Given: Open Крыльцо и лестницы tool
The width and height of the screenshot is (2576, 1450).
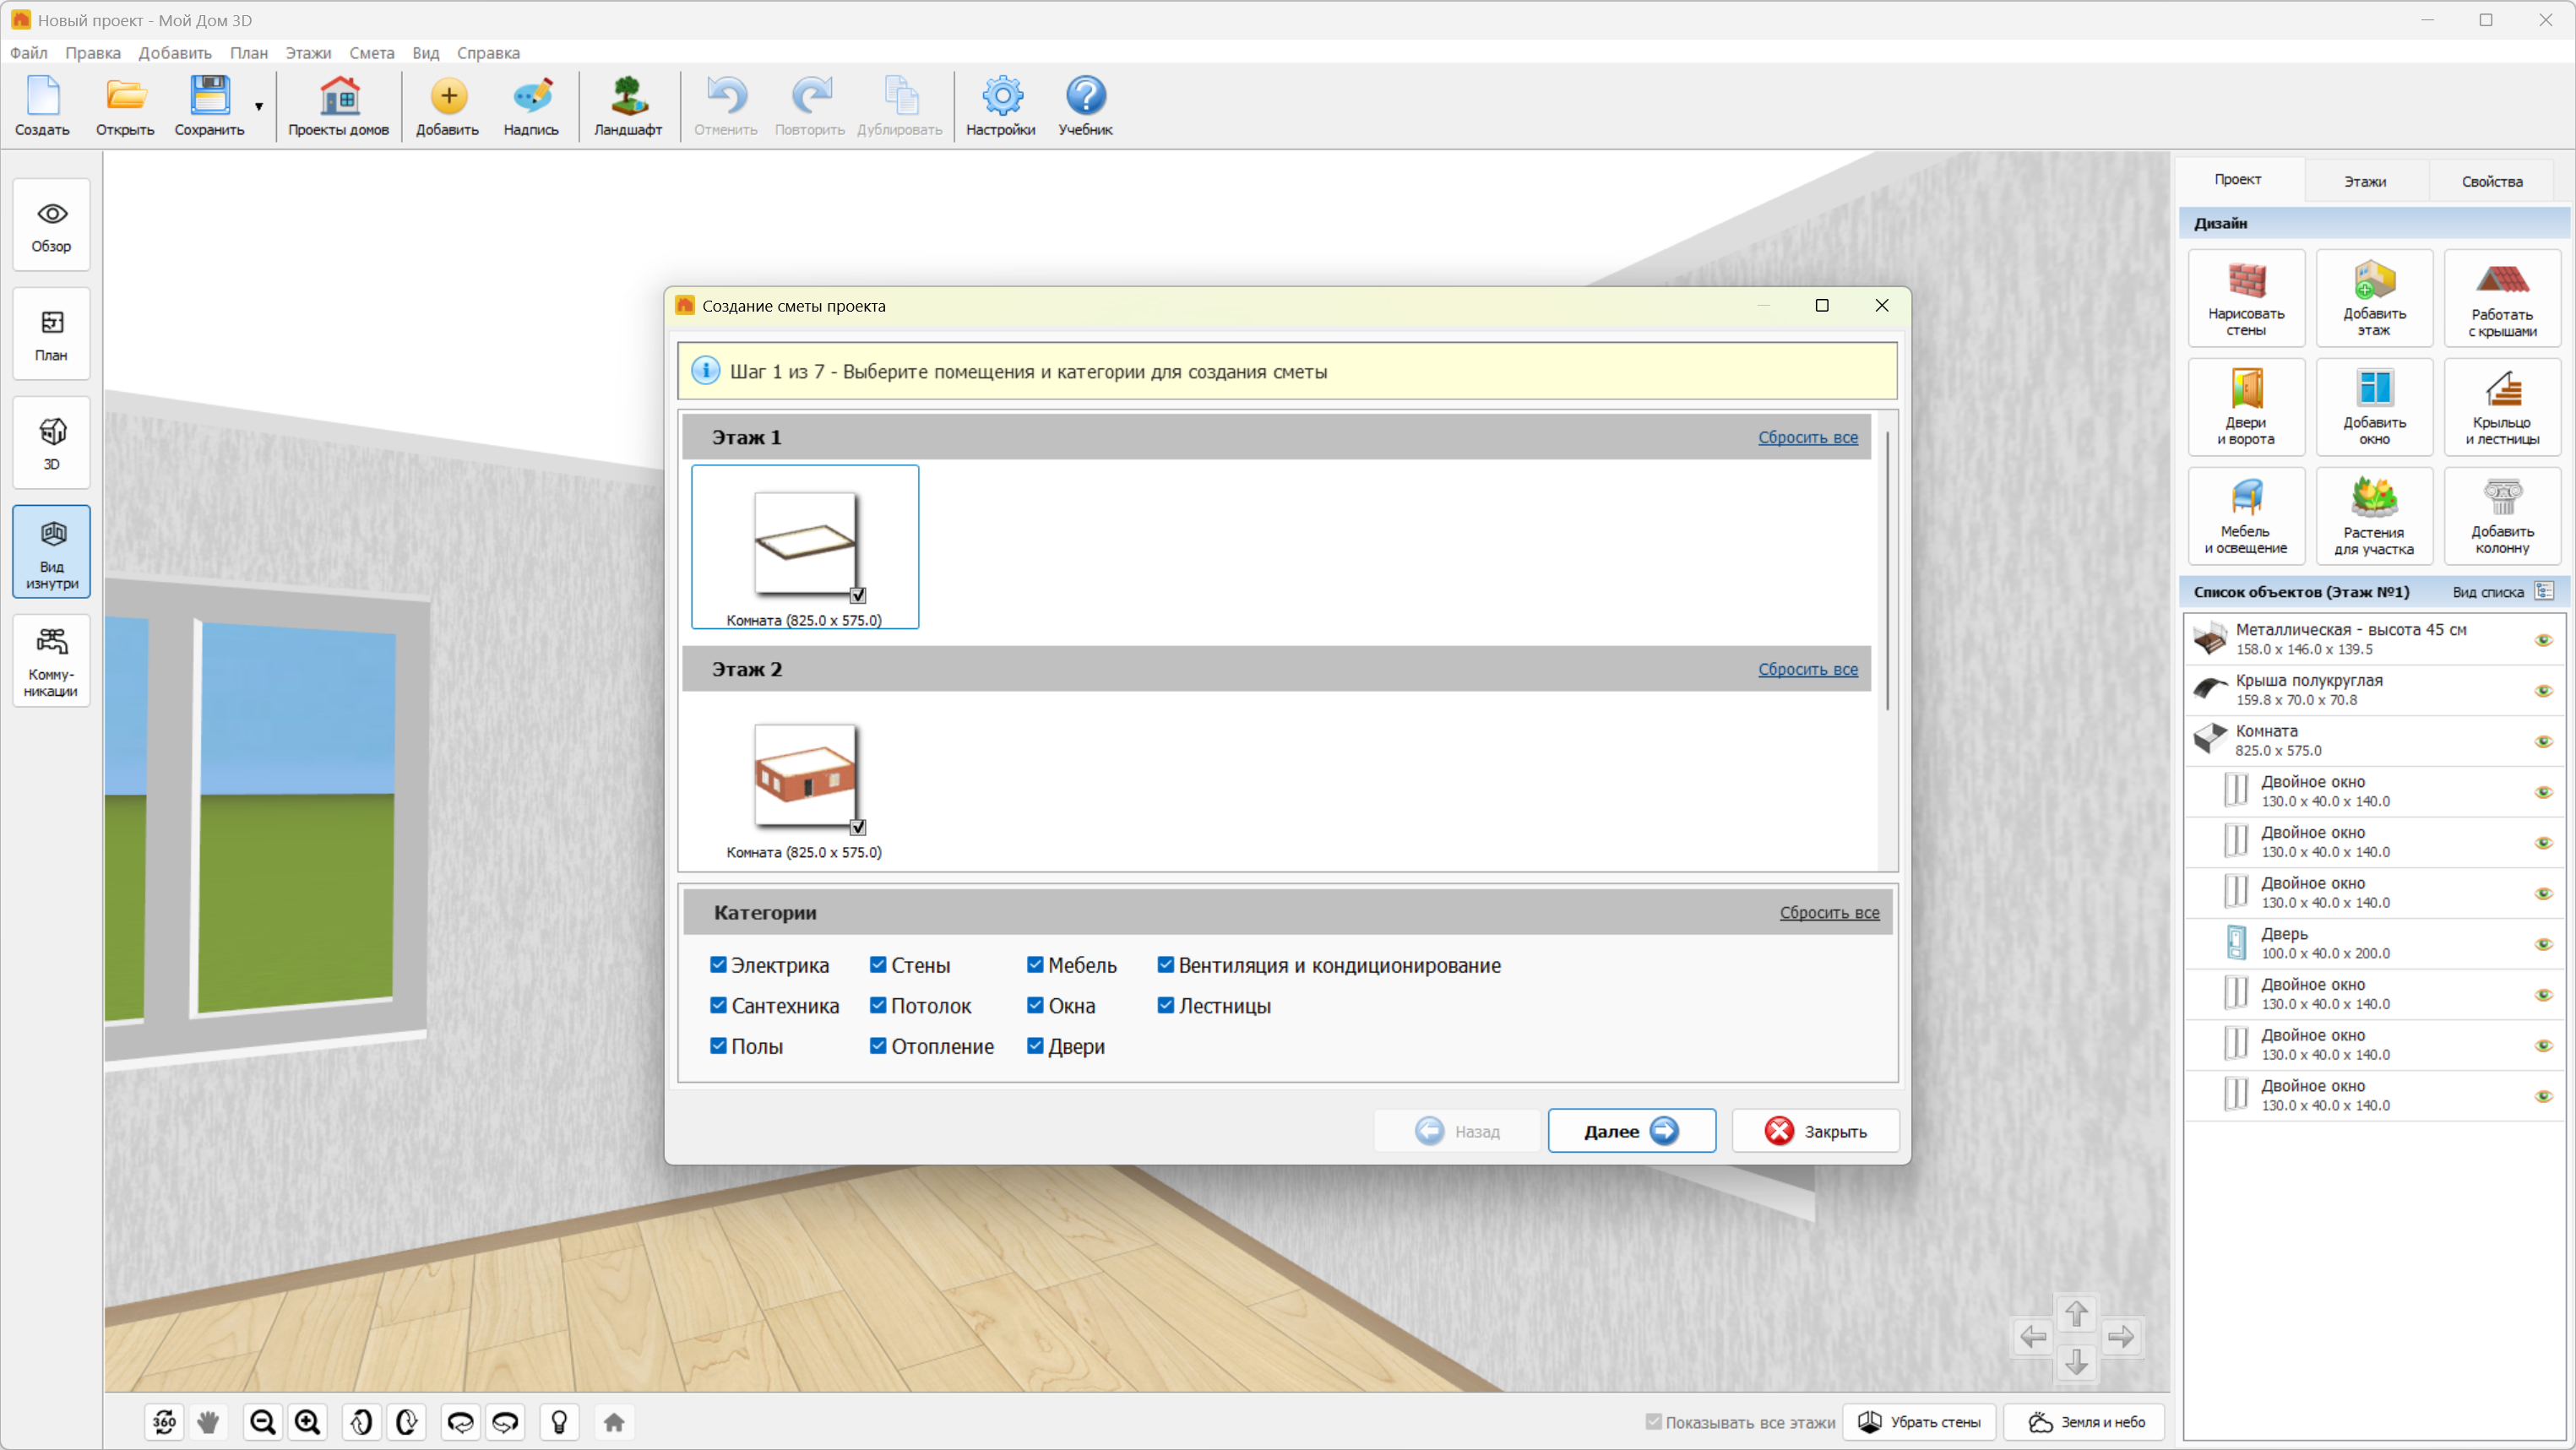Looking at the screenshot, I should pyautogui.click(x=2501, y=406).
